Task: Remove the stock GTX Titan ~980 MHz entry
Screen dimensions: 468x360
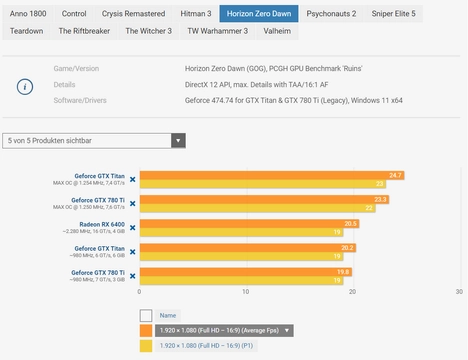Action: click(x=132, y=252)
